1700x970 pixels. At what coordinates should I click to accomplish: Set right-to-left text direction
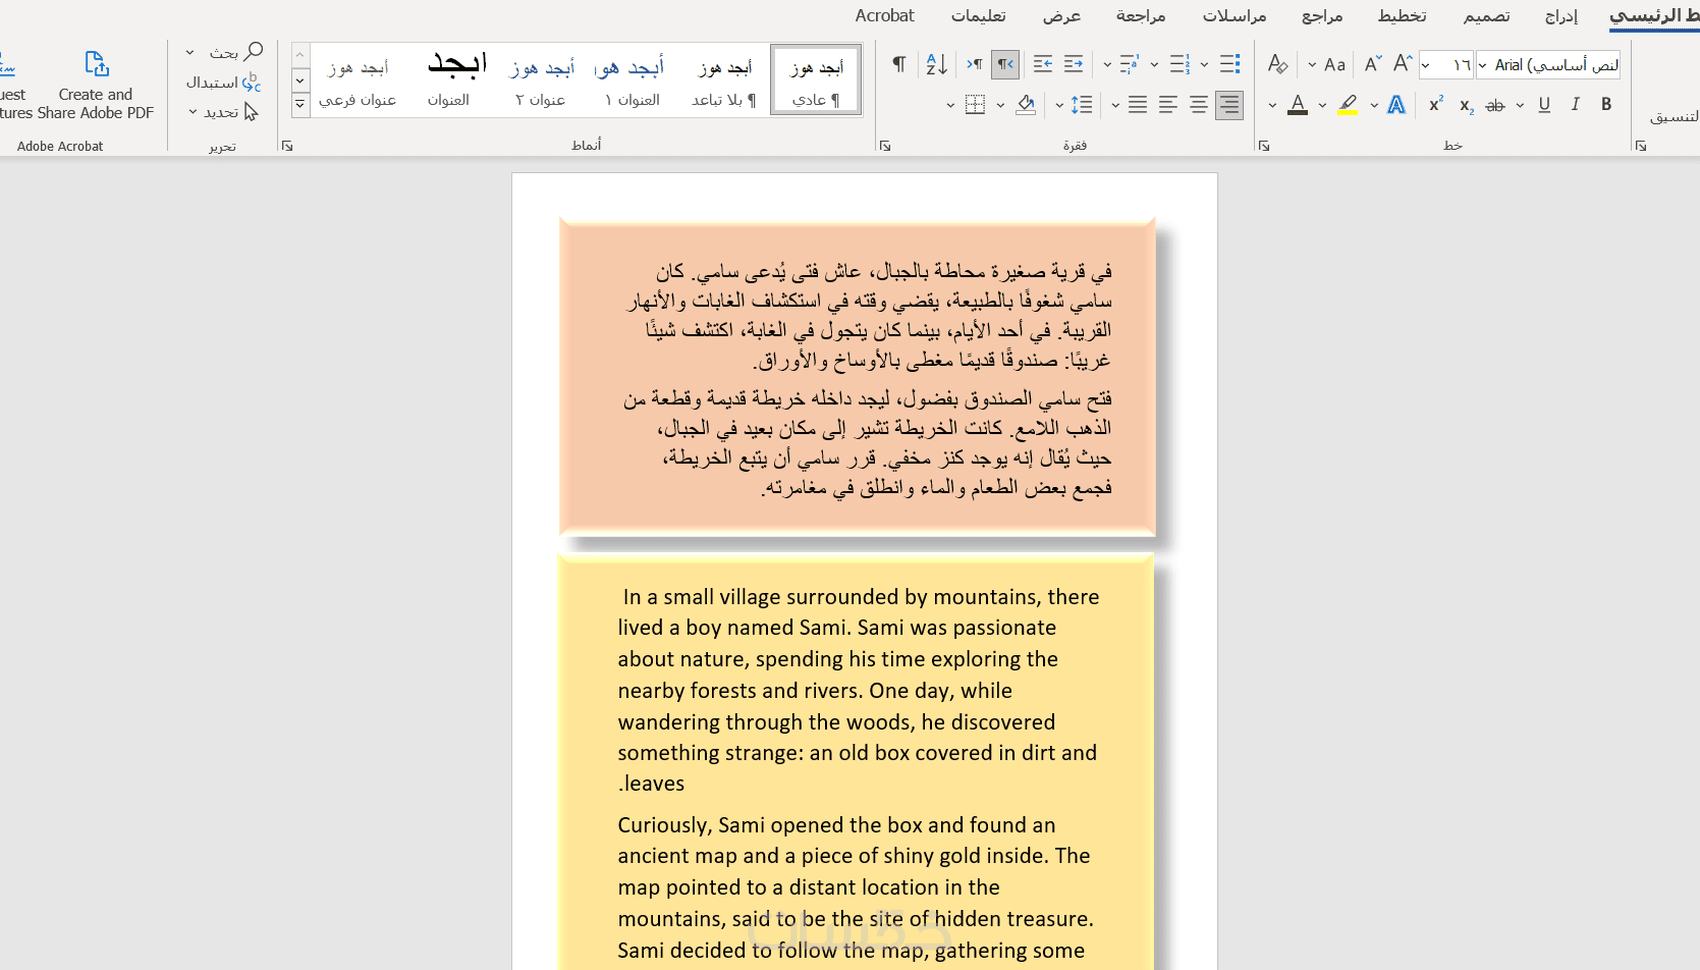1005,64
